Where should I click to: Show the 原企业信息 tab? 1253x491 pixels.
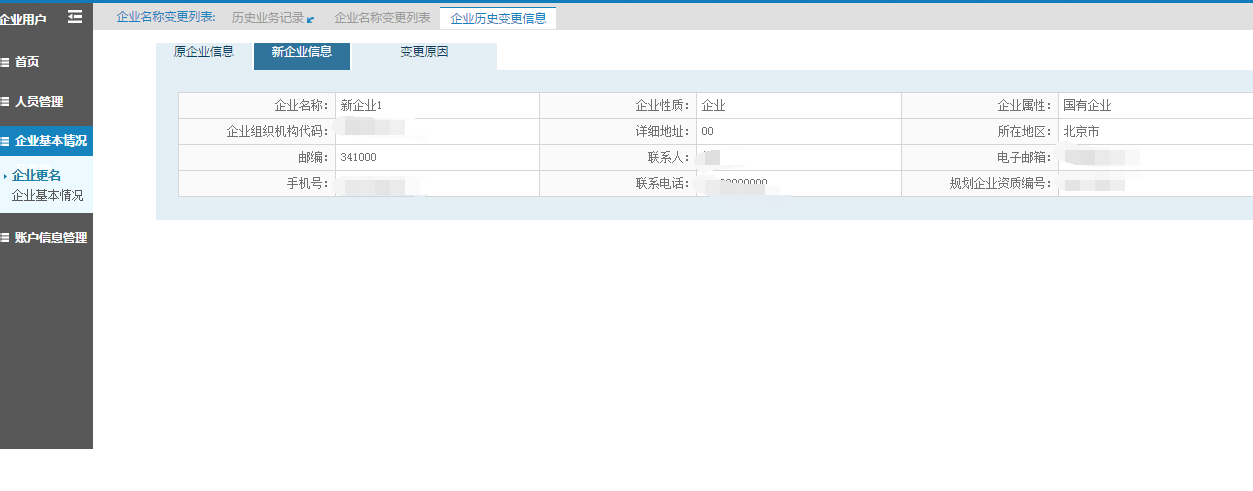(203, 52)
